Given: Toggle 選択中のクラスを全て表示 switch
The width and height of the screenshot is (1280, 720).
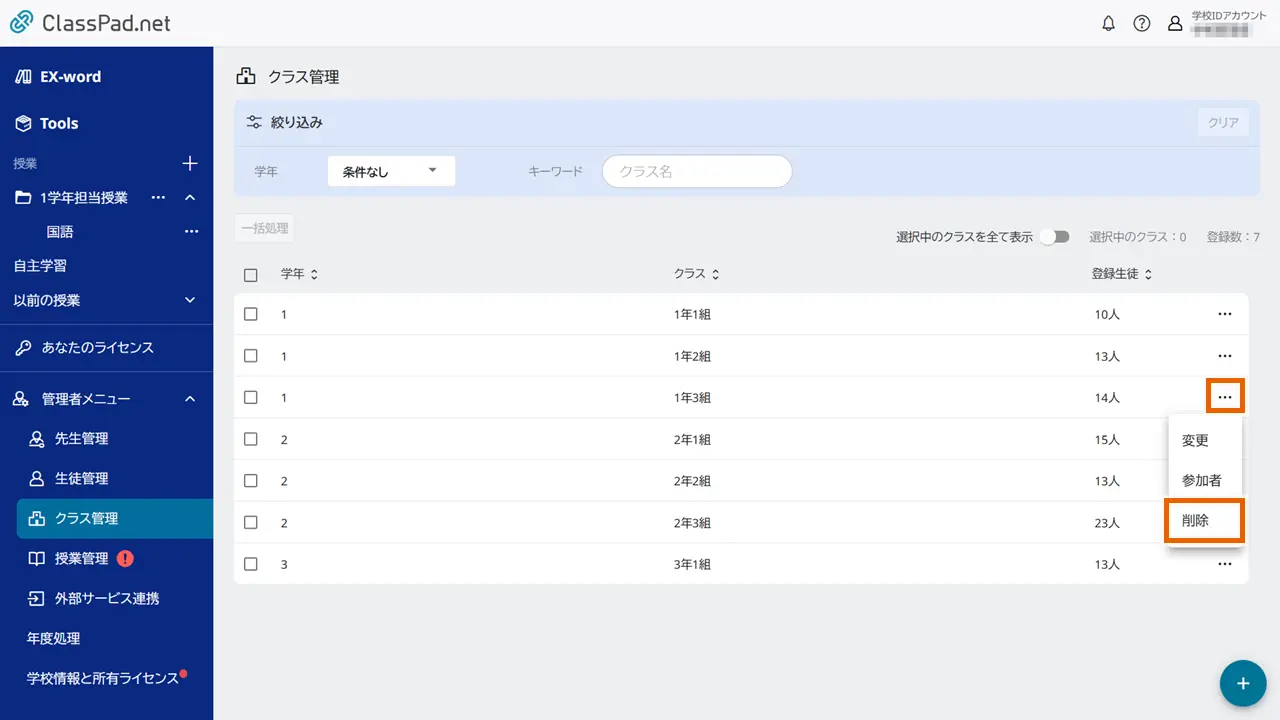Looking at the screenshot, I should point(1054,237).
